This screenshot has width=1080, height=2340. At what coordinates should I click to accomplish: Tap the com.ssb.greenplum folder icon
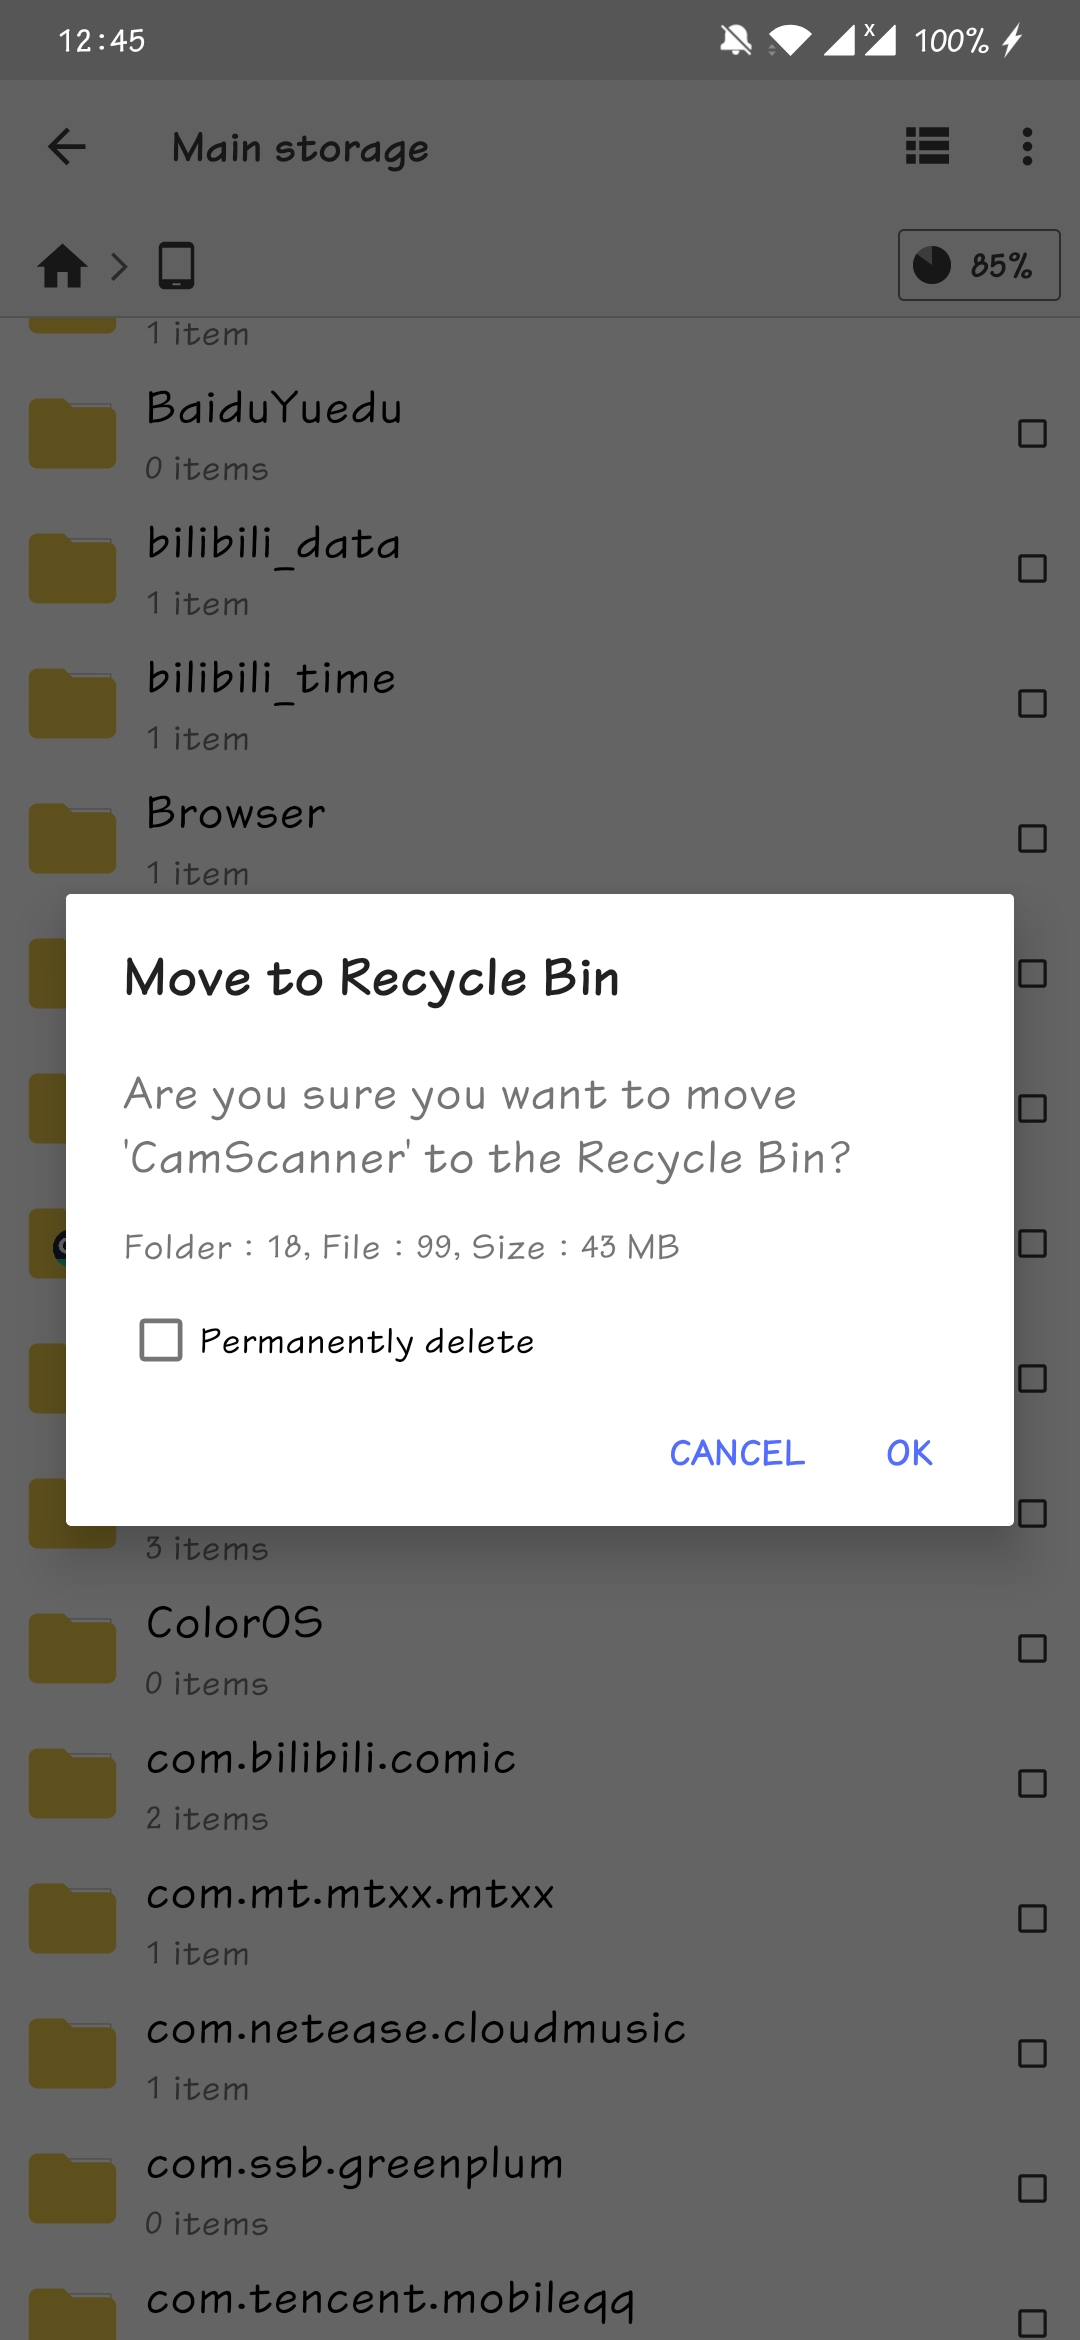point(72,2189)
